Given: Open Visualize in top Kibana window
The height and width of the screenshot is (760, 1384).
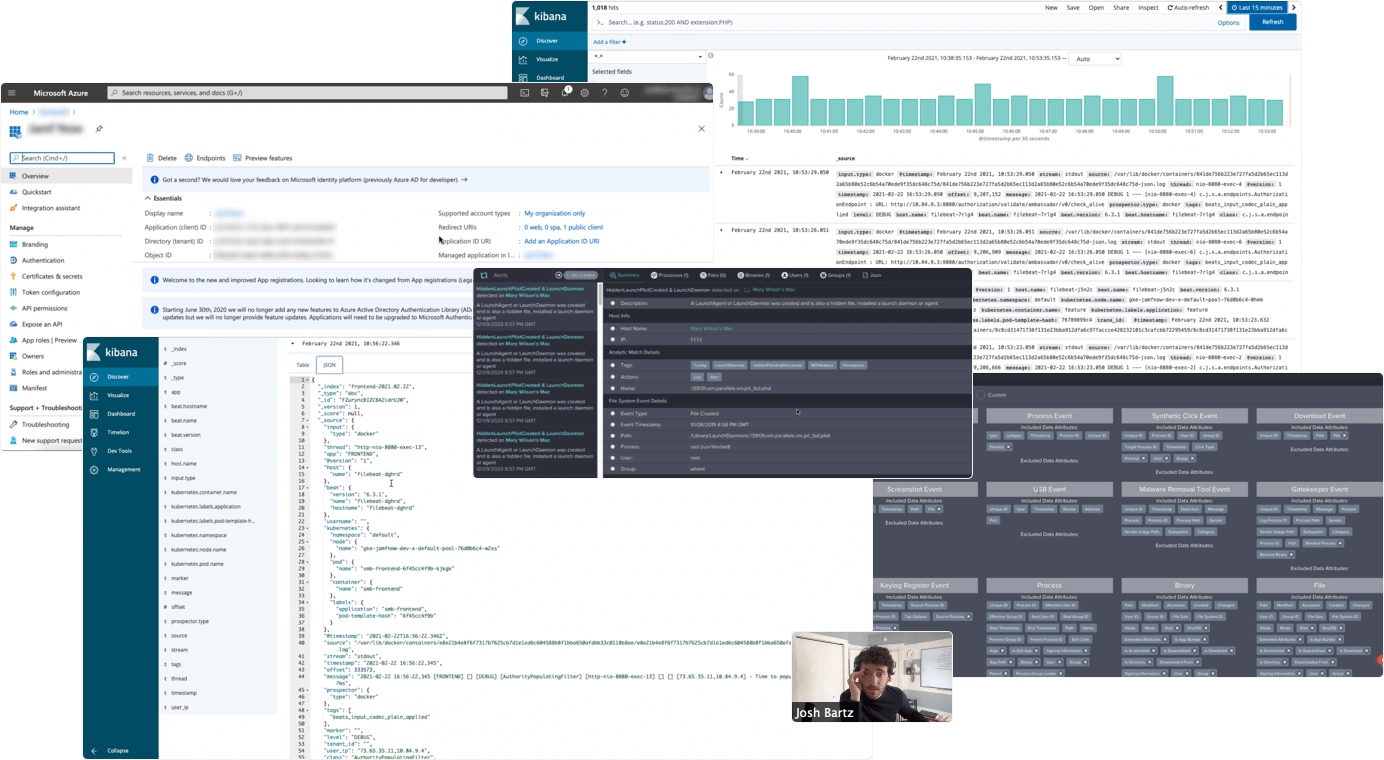Looking at the screenshot, I should 550,59.
